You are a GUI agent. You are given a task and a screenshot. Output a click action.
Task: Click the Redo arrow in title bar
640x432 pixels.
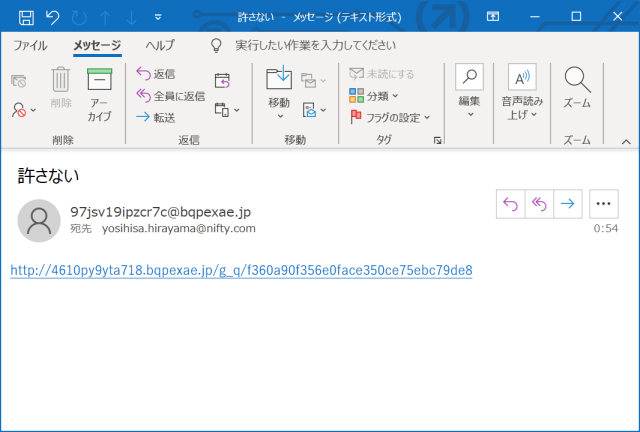[x=79, y=17]
